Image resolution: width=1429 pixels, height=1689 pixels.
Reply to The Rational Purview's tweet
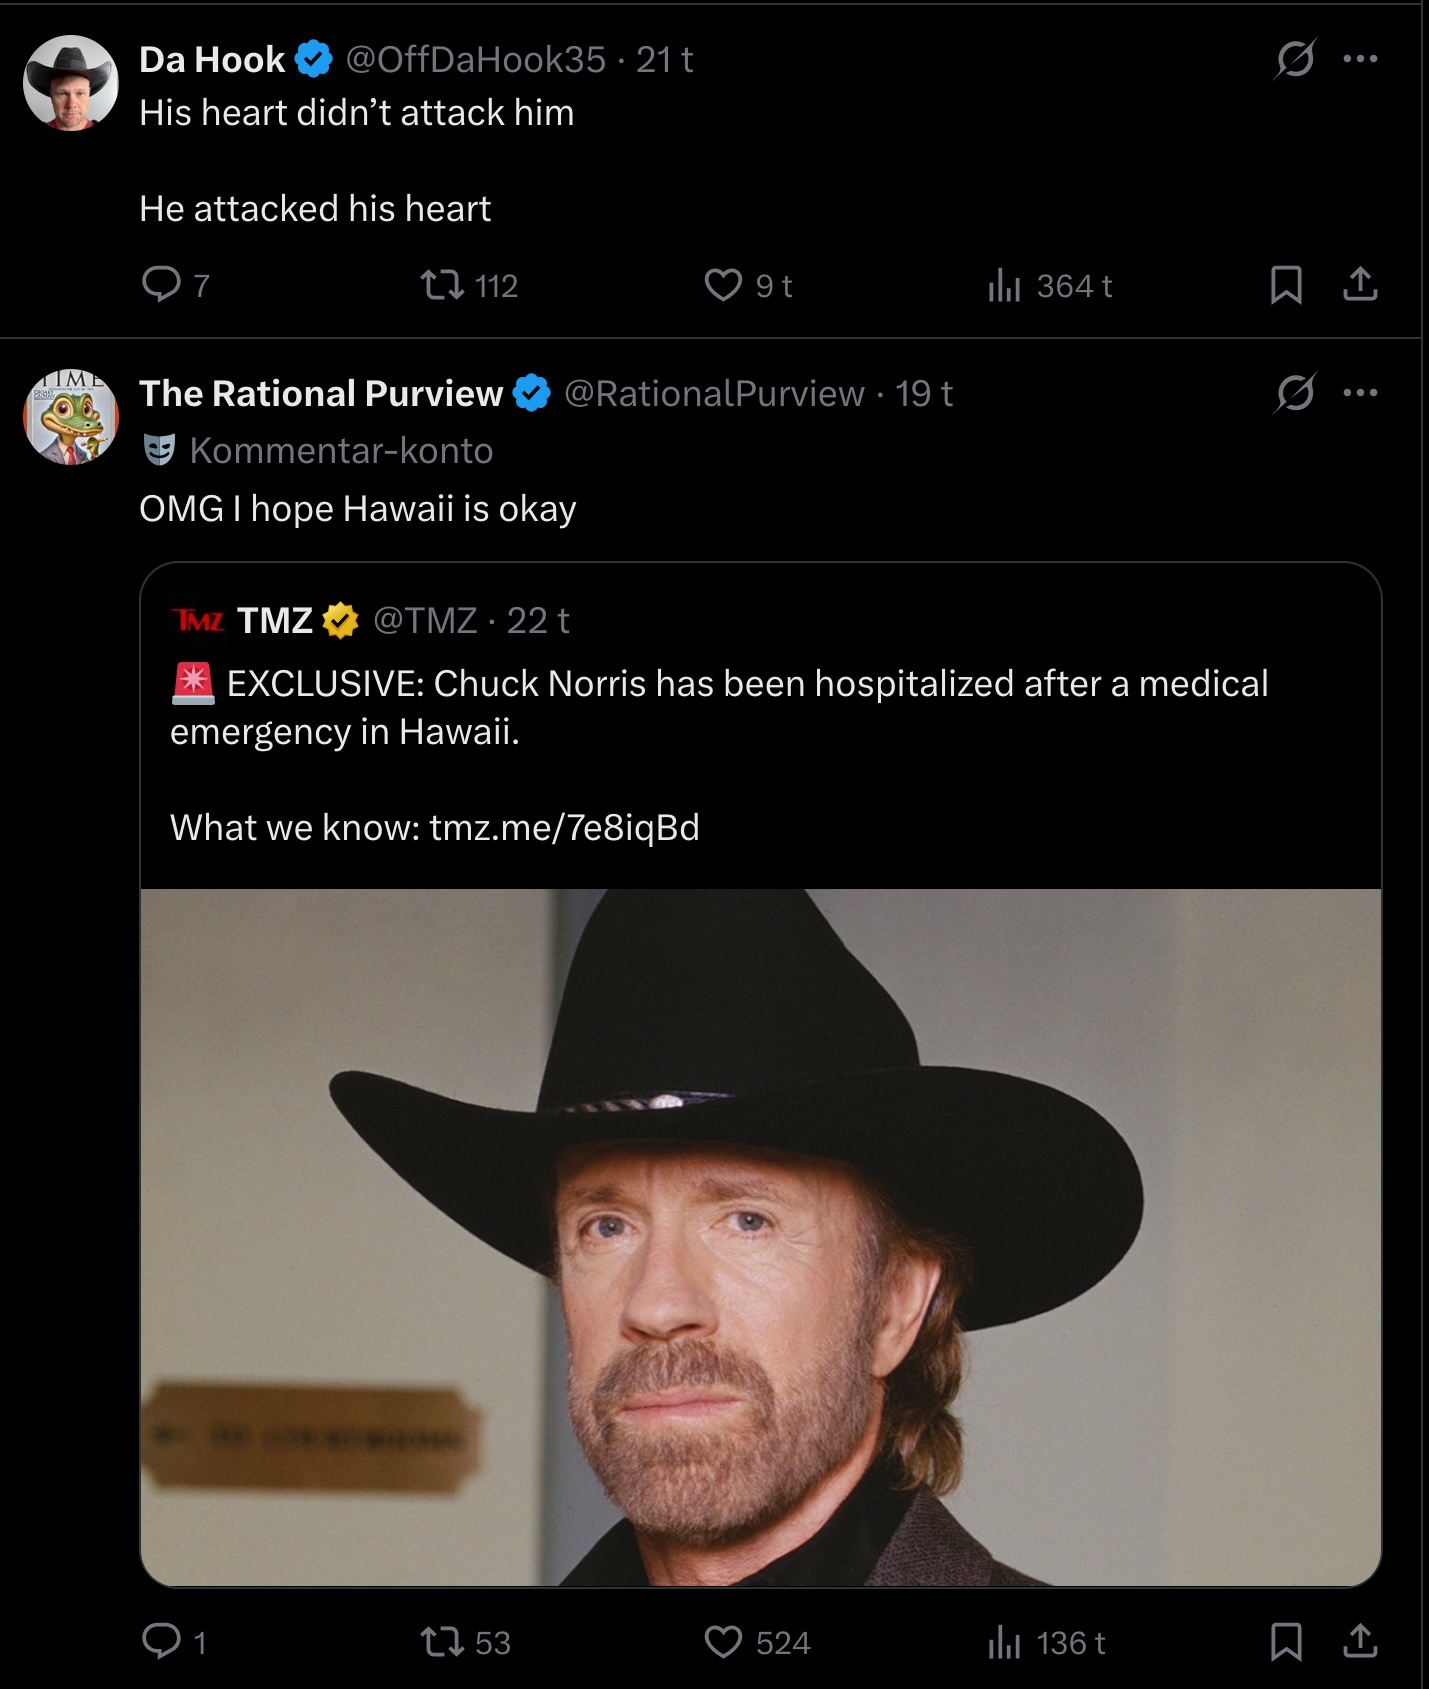[x=162, y=1641]
